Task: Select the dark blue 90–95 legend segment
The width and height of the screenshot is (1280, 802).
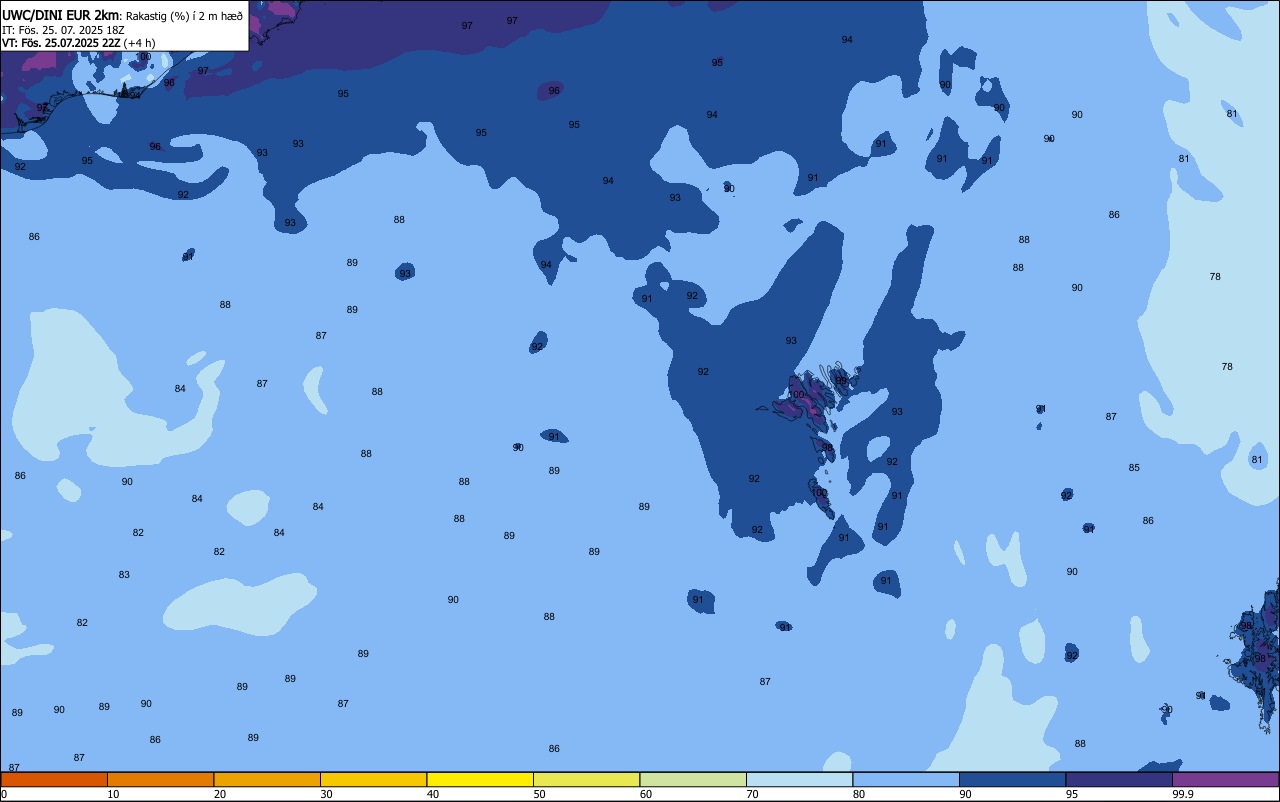Action: [x=1012, y=779]
